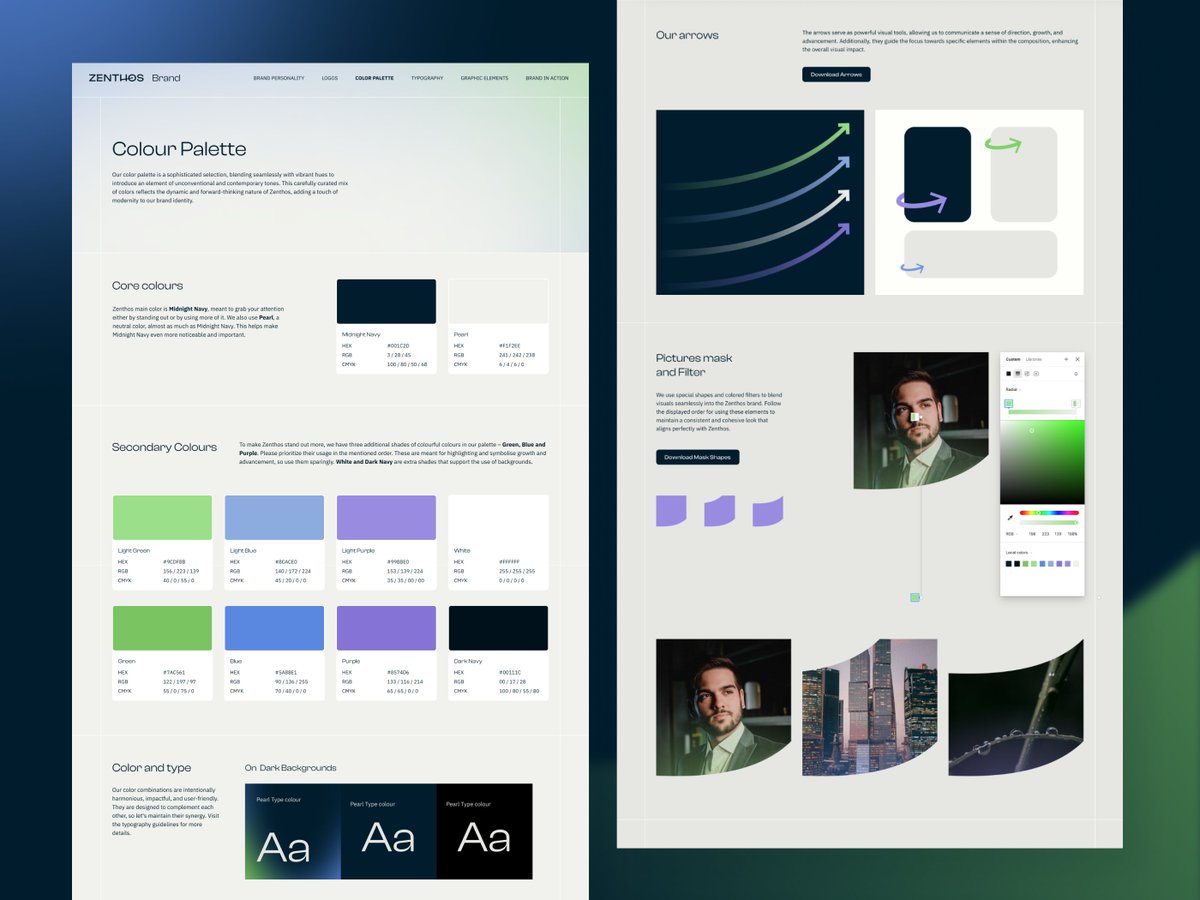Image resolution: width=1200 pixels, height=900 pixels.
Task: Click the gradient handle on the portrait image
Action: coord(915,417)
